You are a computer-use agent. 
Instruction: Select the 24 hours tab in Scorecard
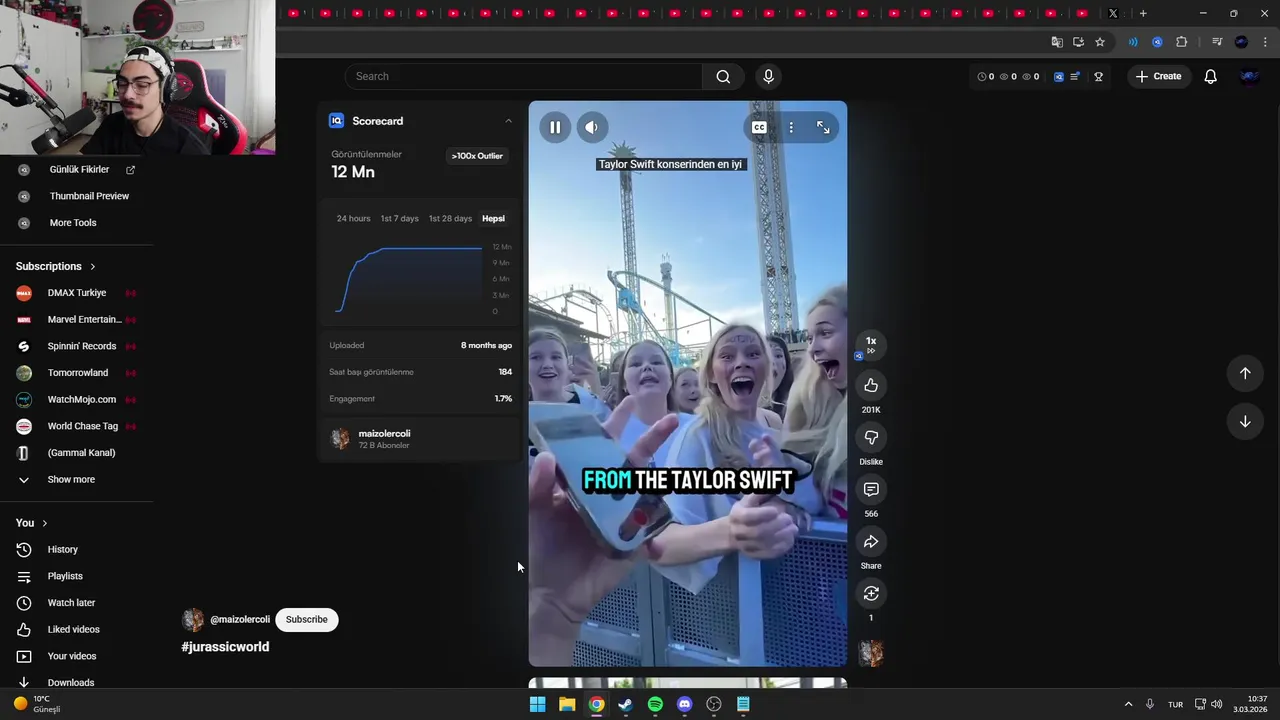pyautogui.click(x=353, y=218)
